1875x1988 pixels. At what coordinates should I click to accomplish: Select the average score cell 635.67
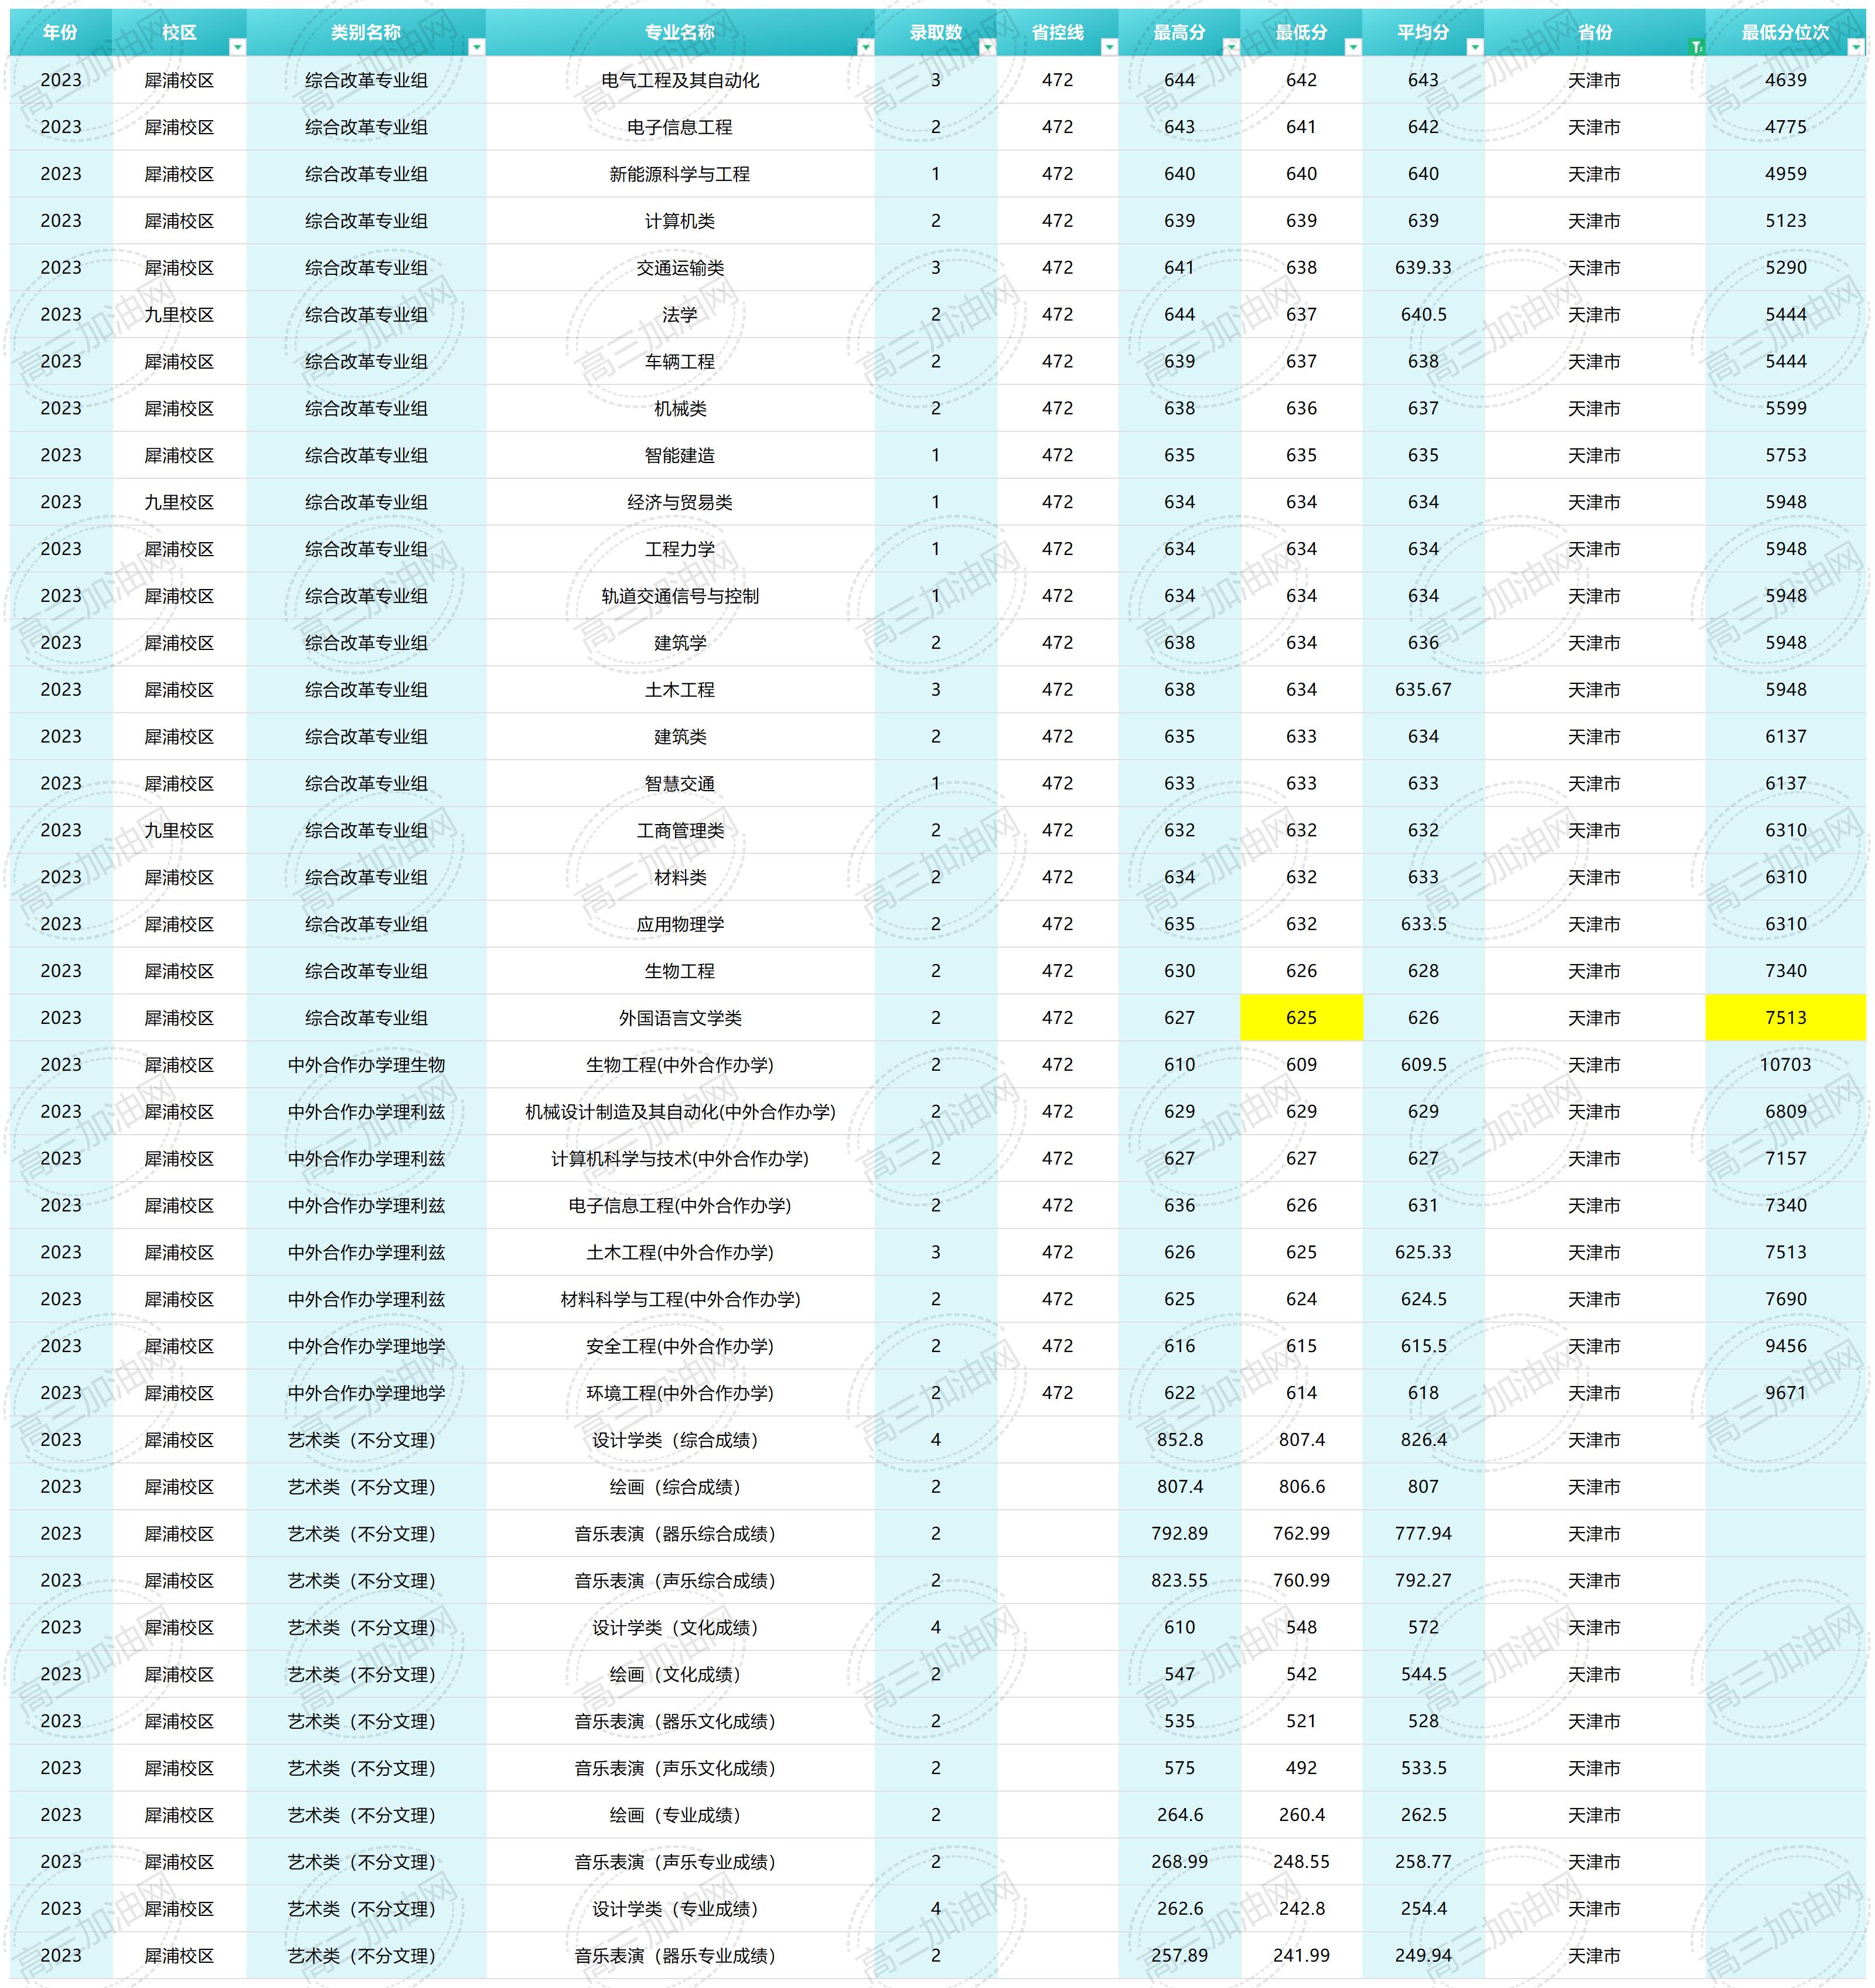(1423, 690)
